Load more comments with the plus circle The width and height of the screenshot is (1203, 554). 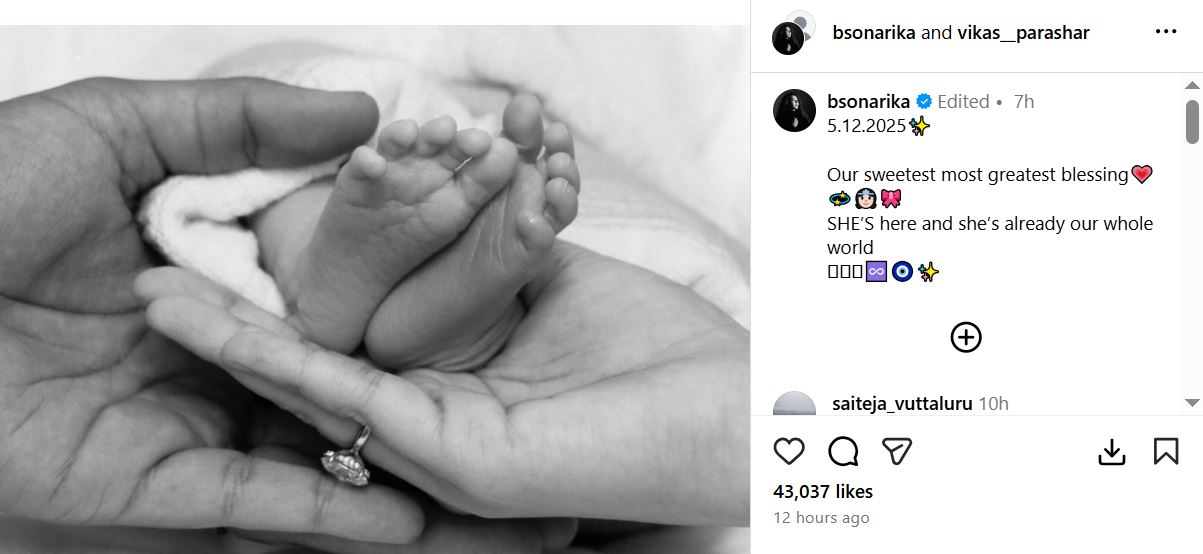point(966,337)
